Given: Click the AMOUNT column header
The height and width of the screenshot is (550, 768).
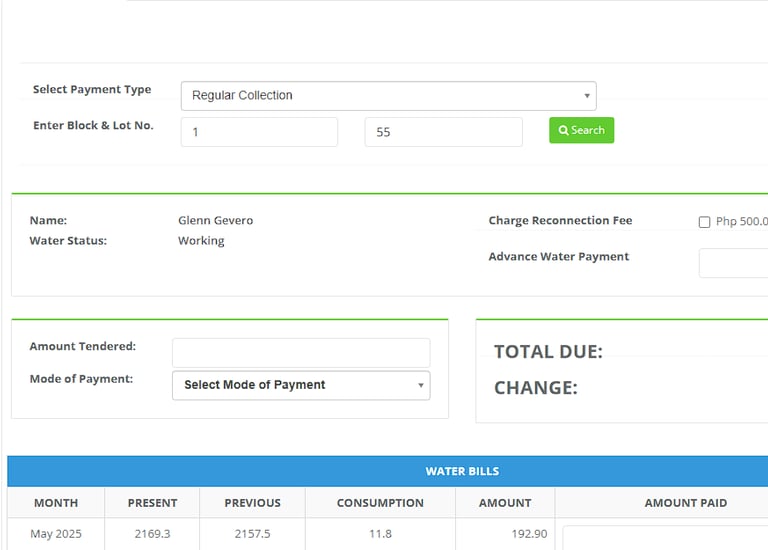Looking at the screenshot, I should coord(505,502).
